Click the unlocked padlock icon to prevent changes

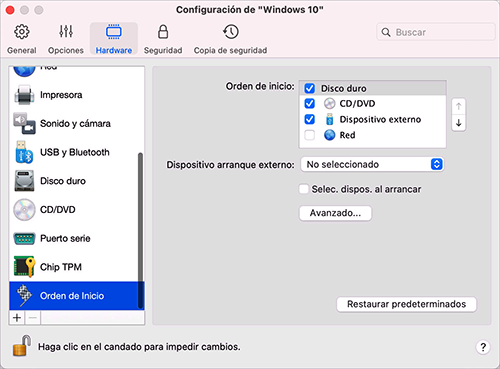point(22,346)
